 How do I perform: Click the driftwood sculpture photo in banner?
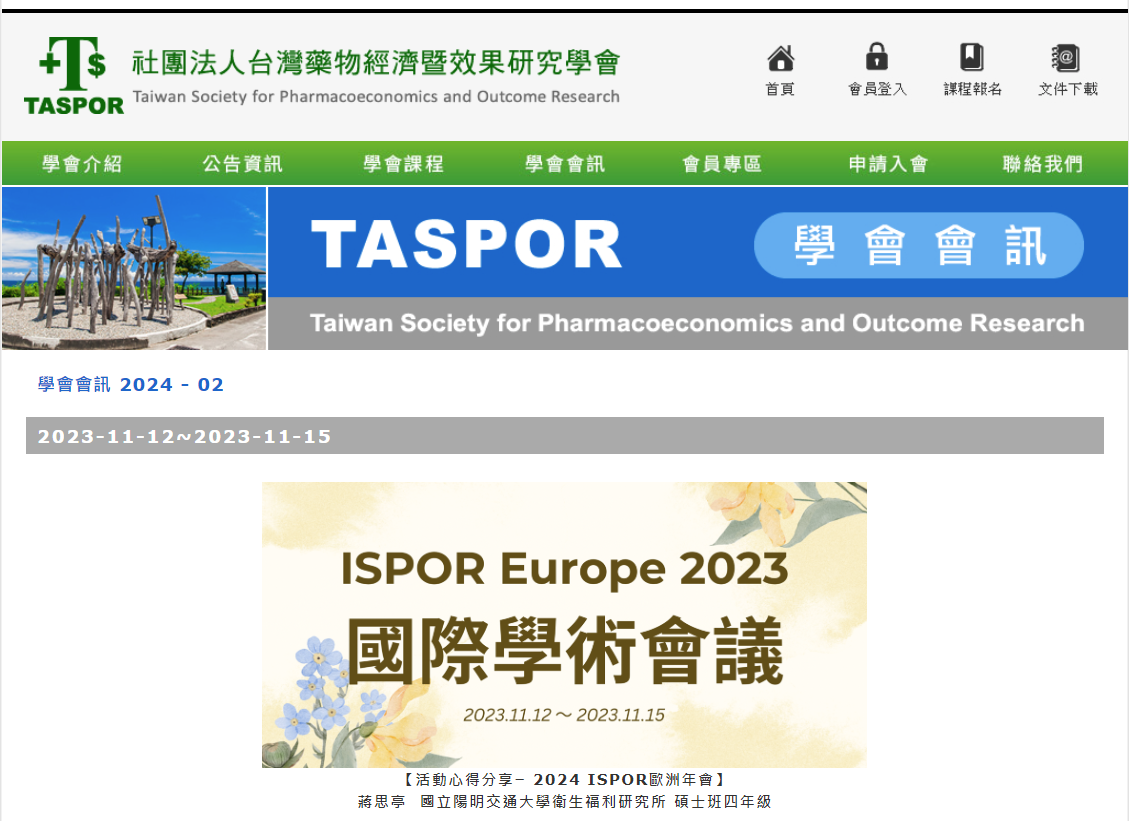pos(134,269)
